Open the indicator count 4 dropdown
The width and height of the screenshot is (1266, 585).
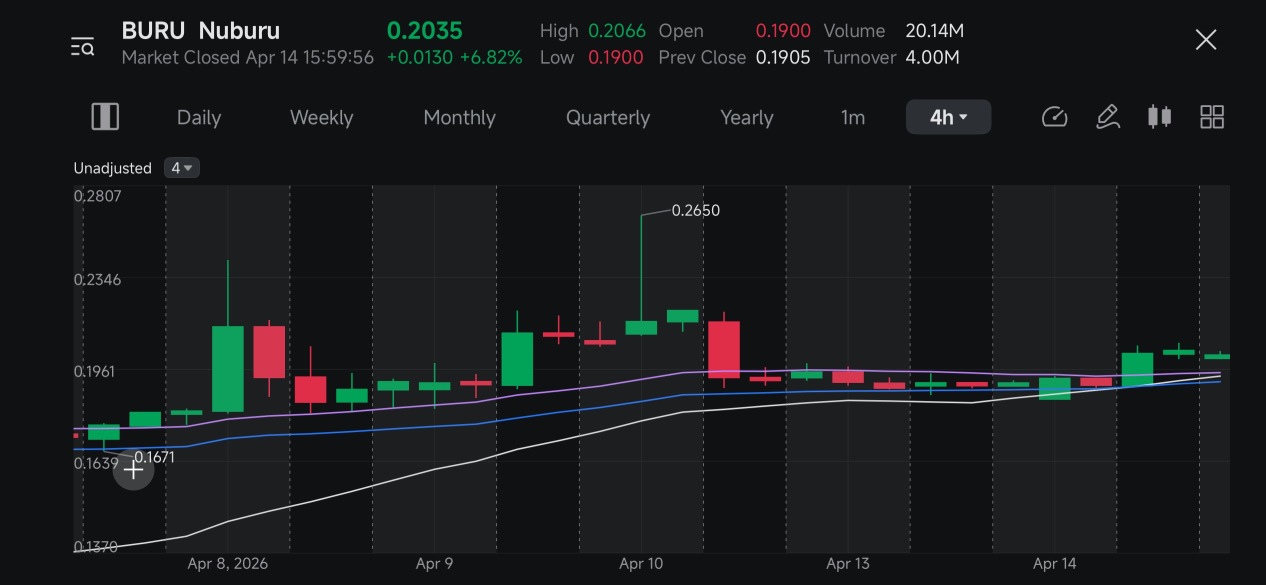pyautogui.click(x=182, y=168)
